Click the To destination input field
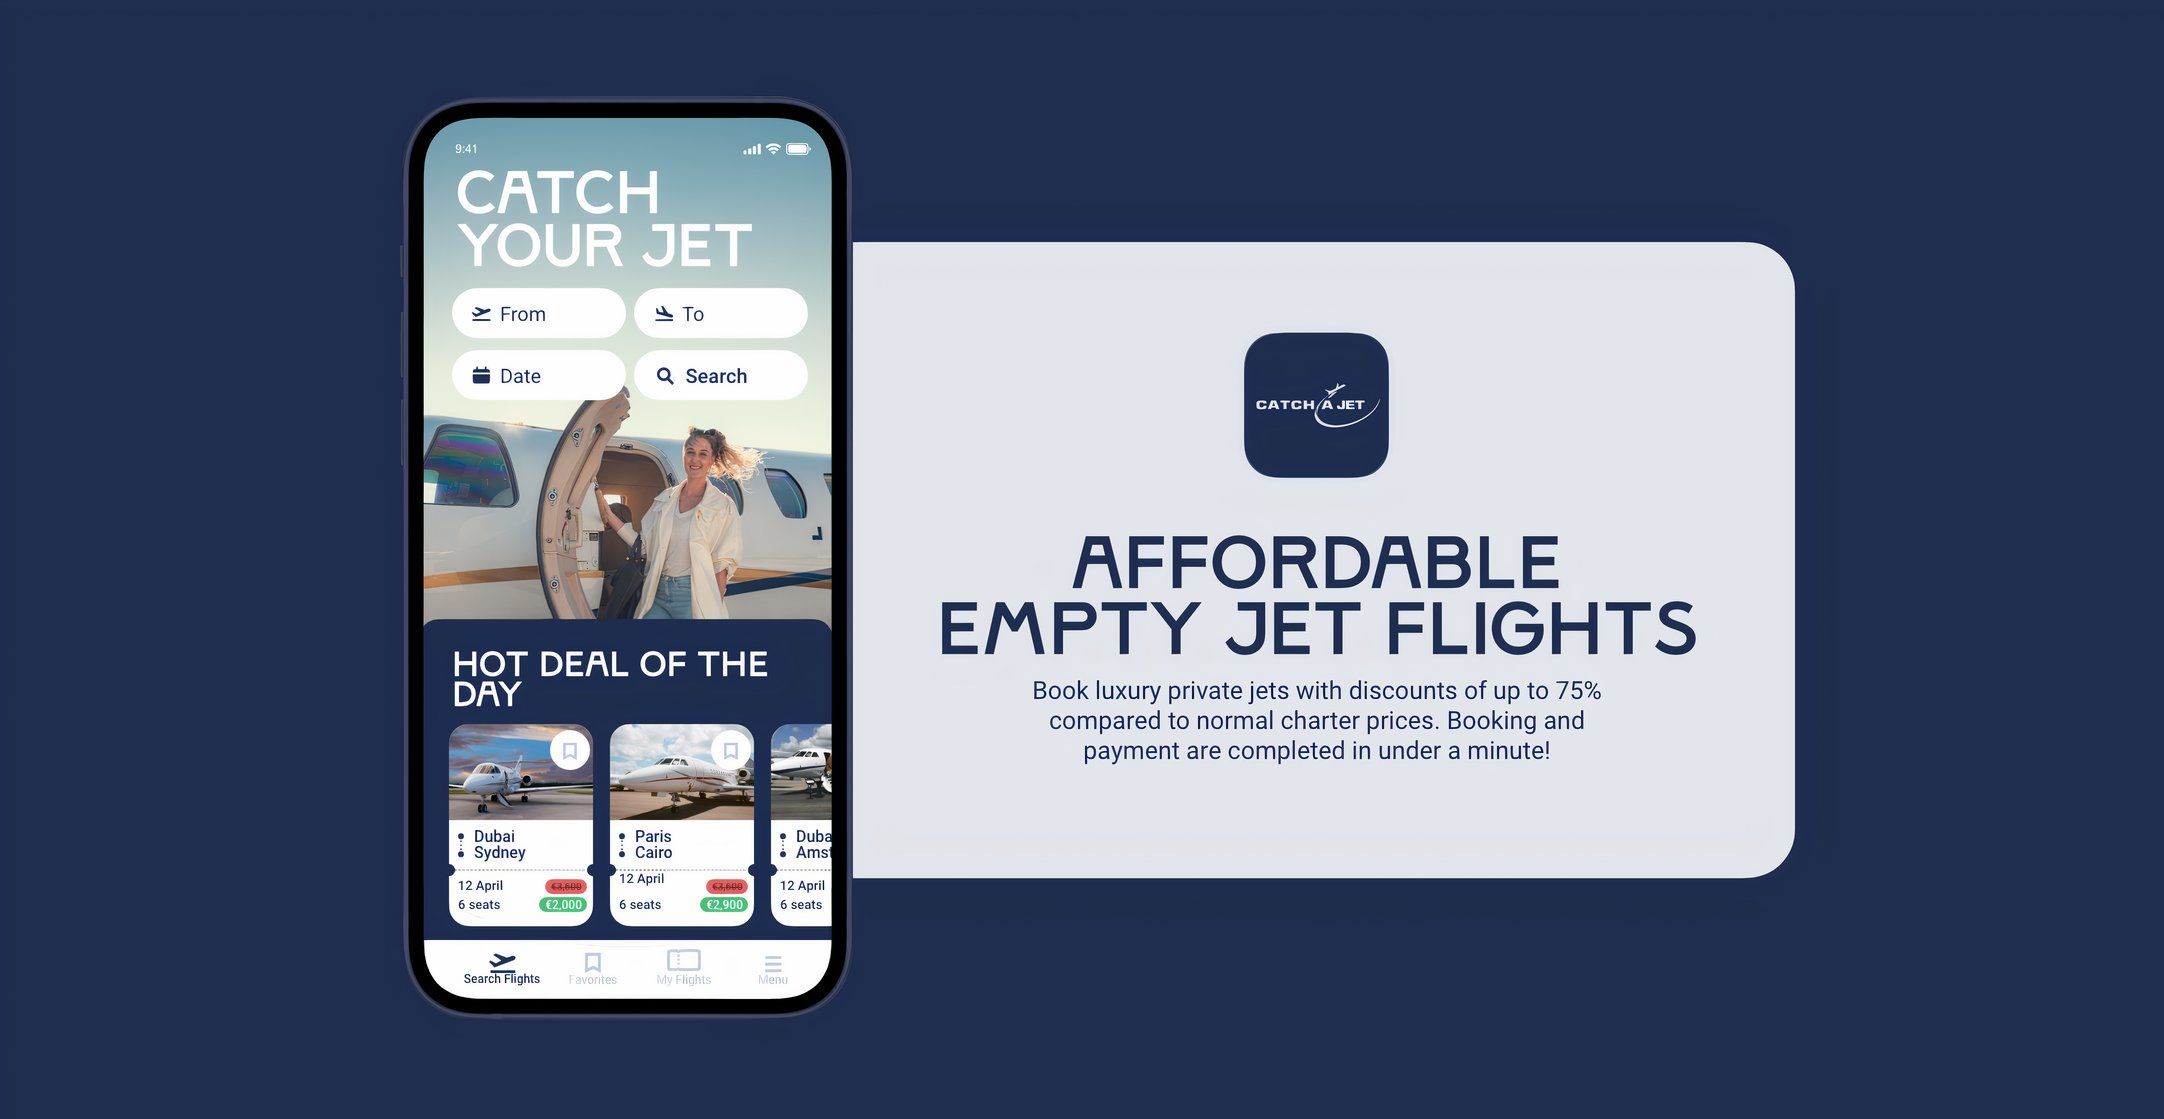Viewport: 2164px width, 1119px height. pyautogui.click(x=719, y=311)
